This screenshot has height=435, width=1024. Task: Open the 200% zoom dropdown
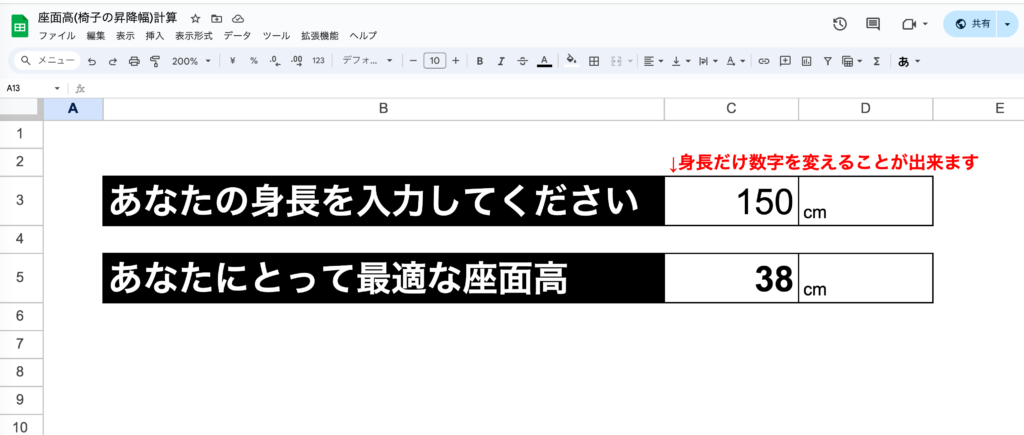coord(191,61)
